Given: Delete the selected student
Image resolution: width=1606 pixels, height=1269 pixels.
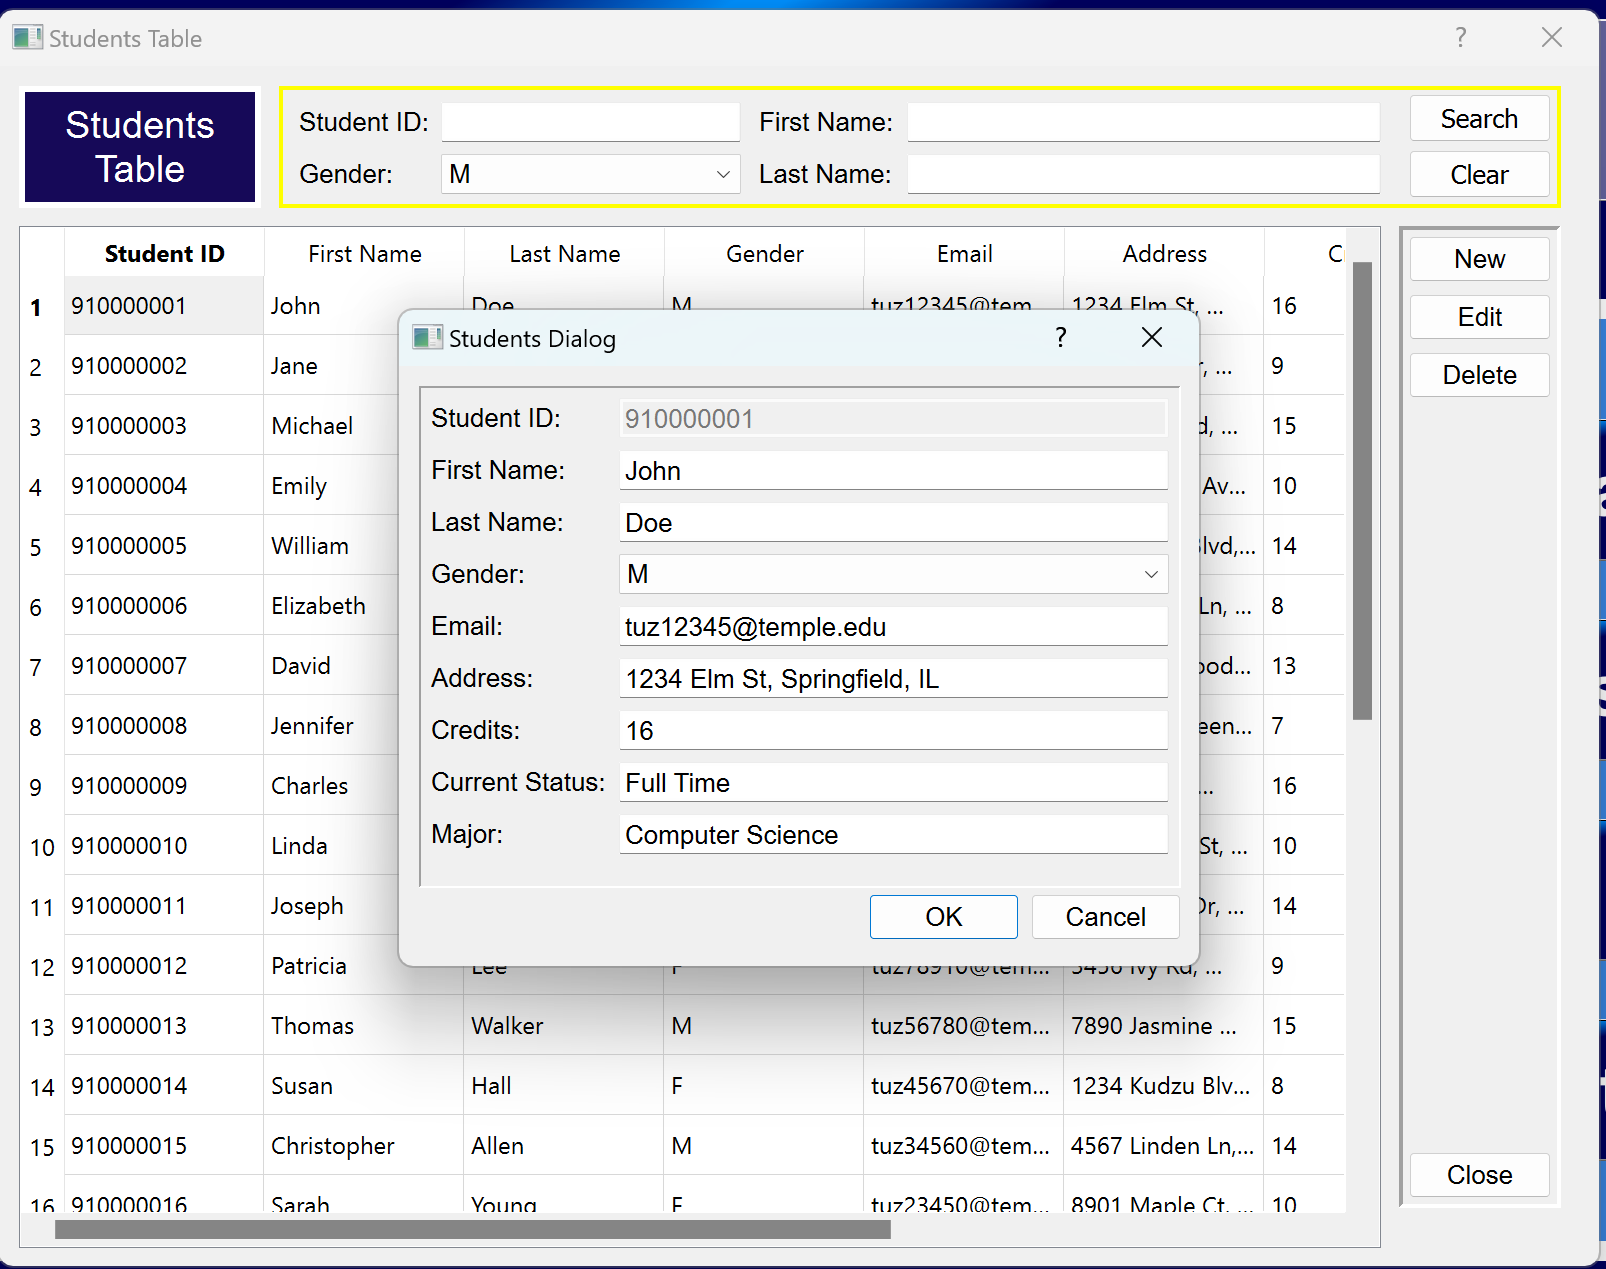Looking at the screenshot, I should click(1479, 375).
